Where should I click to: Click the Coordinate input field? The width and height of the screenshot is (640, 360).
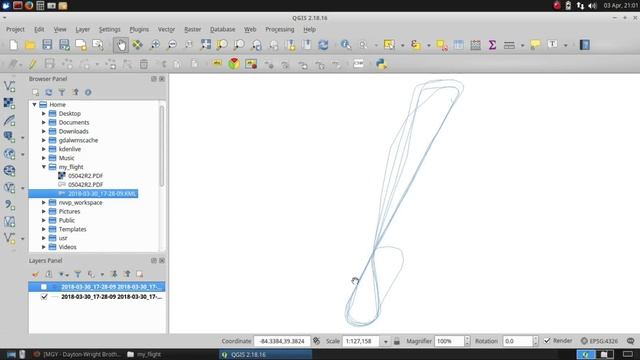point(282,341)
